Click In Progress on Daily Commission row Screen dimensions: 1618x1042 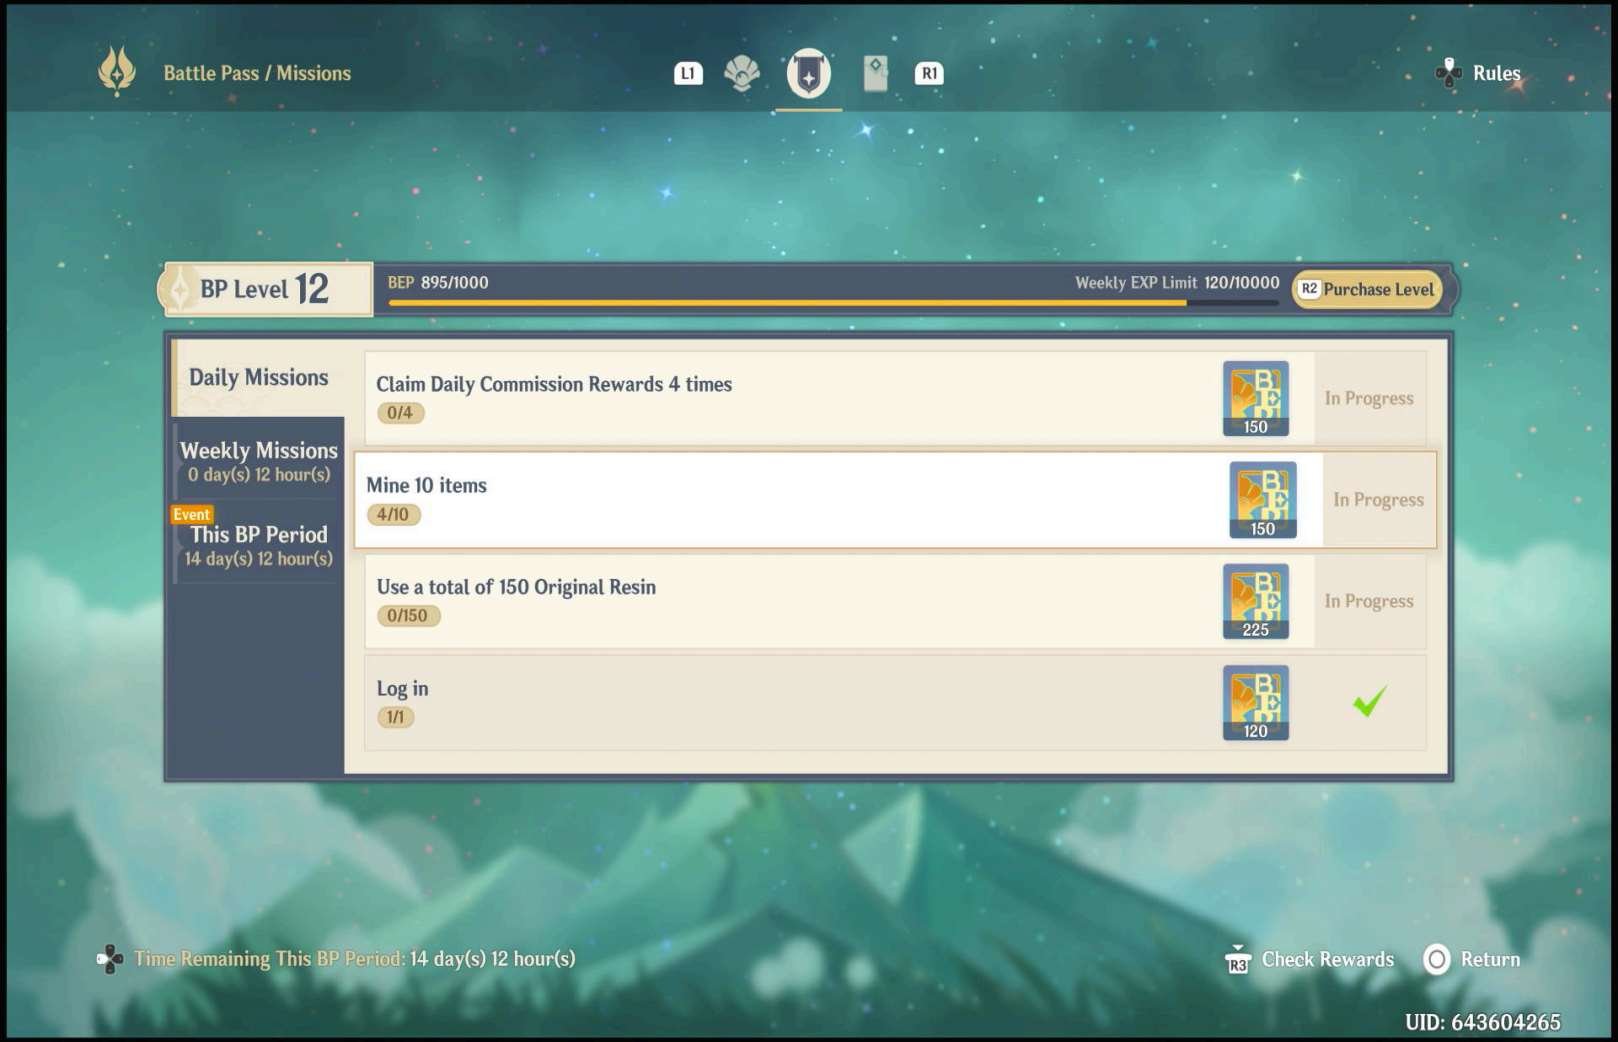click(1369, 398)
